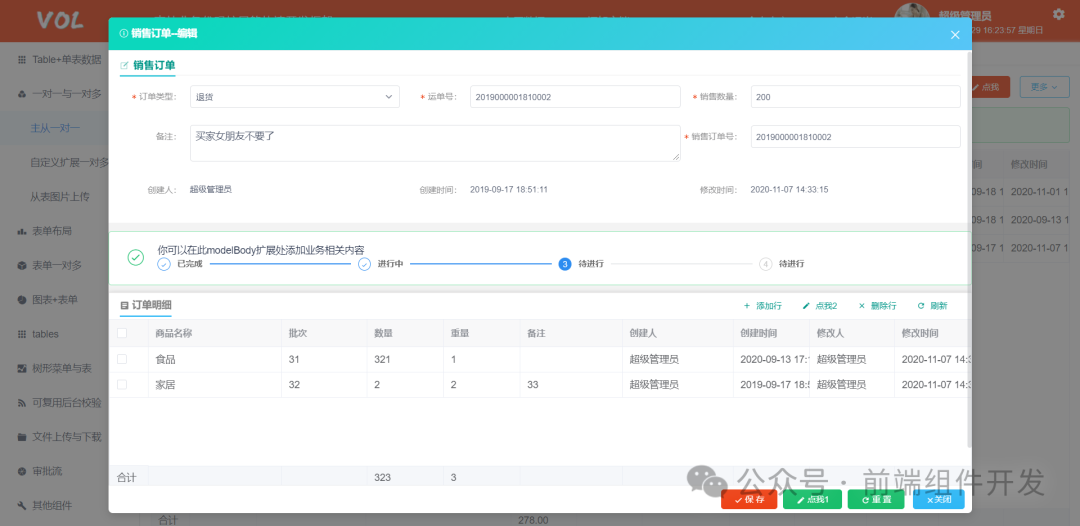
Task: Click the 销售订单号 input field
Action: tap(855, 136)
